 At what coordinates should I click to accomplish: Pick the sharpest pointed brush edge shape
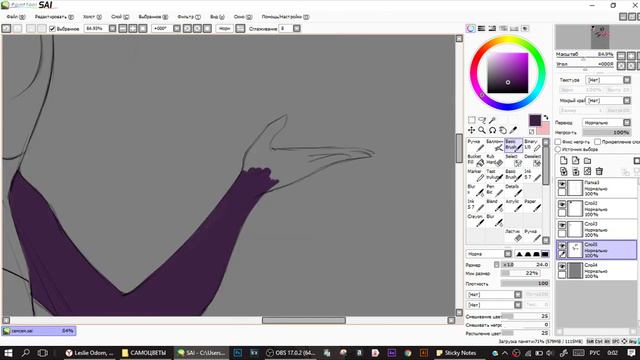(x=520, y=254)
